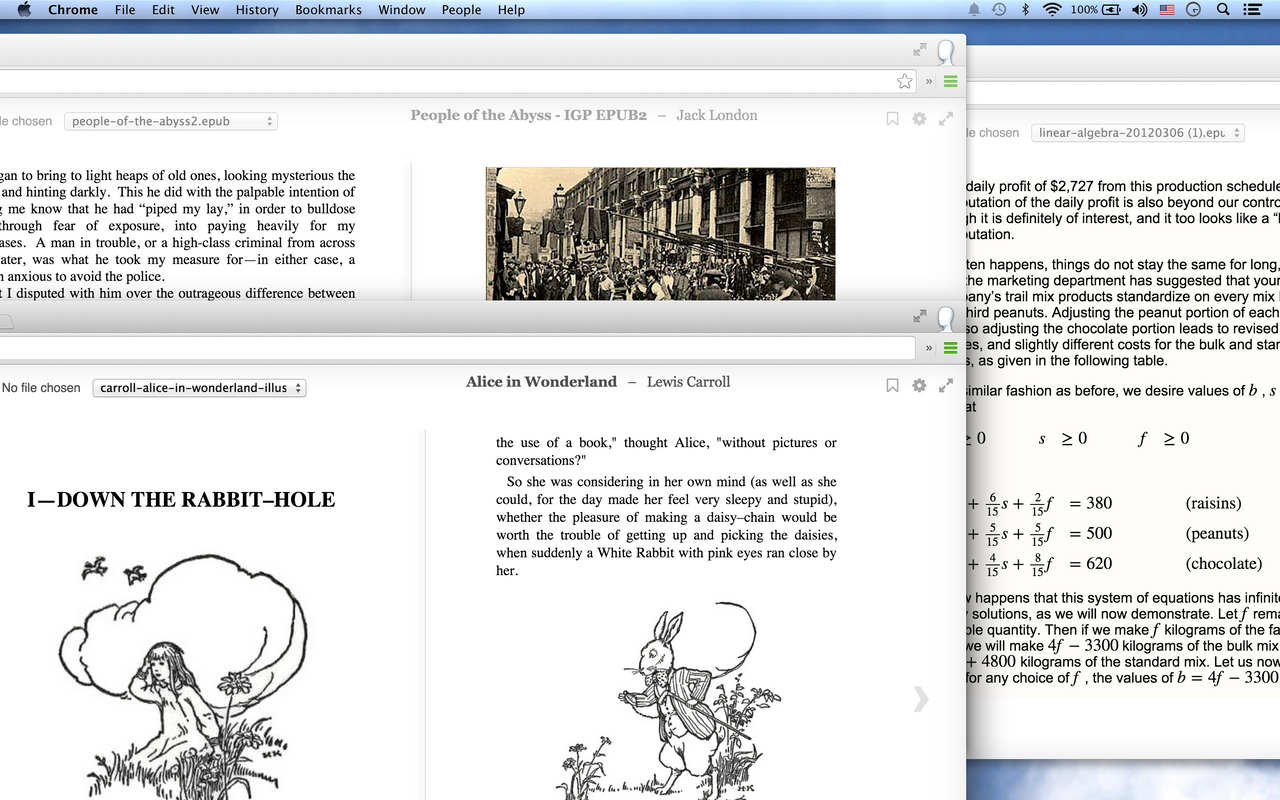Open File menu
Image resolution: width=1280 pixels, height=800 pixels.
125,9
